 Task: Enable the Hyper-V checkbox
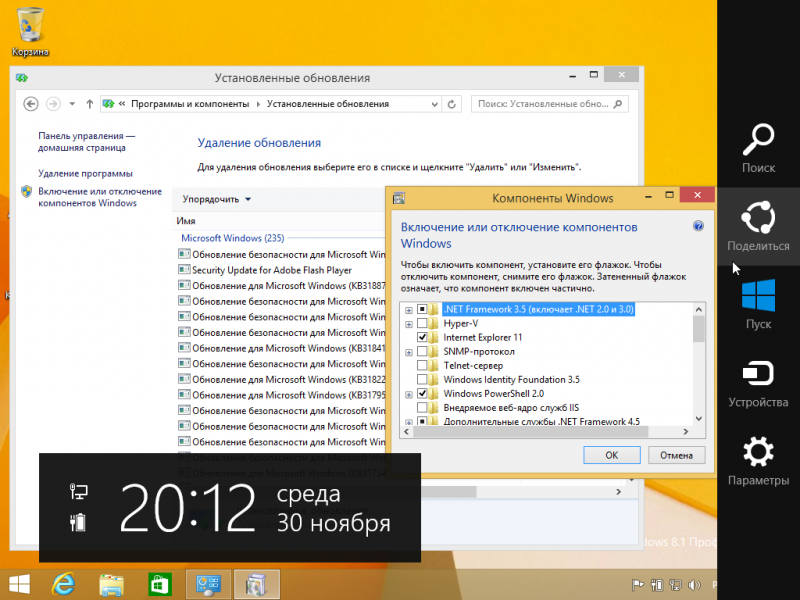[x=422, y=323]
